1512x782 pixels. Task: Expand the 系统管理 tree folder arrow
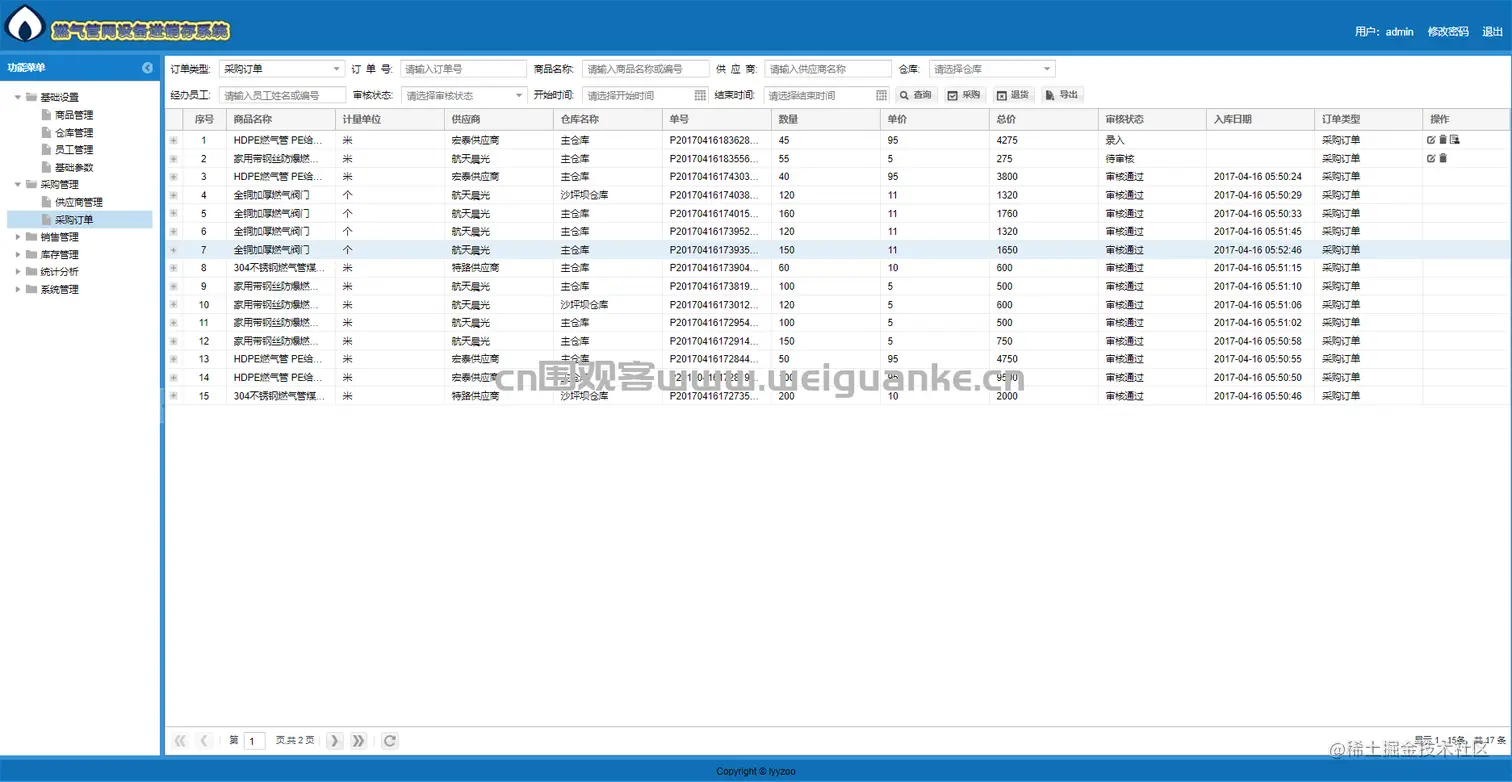17,289
